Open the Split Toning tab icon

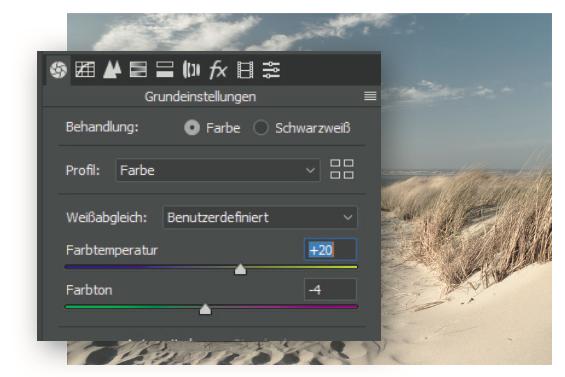pos(165,70)
